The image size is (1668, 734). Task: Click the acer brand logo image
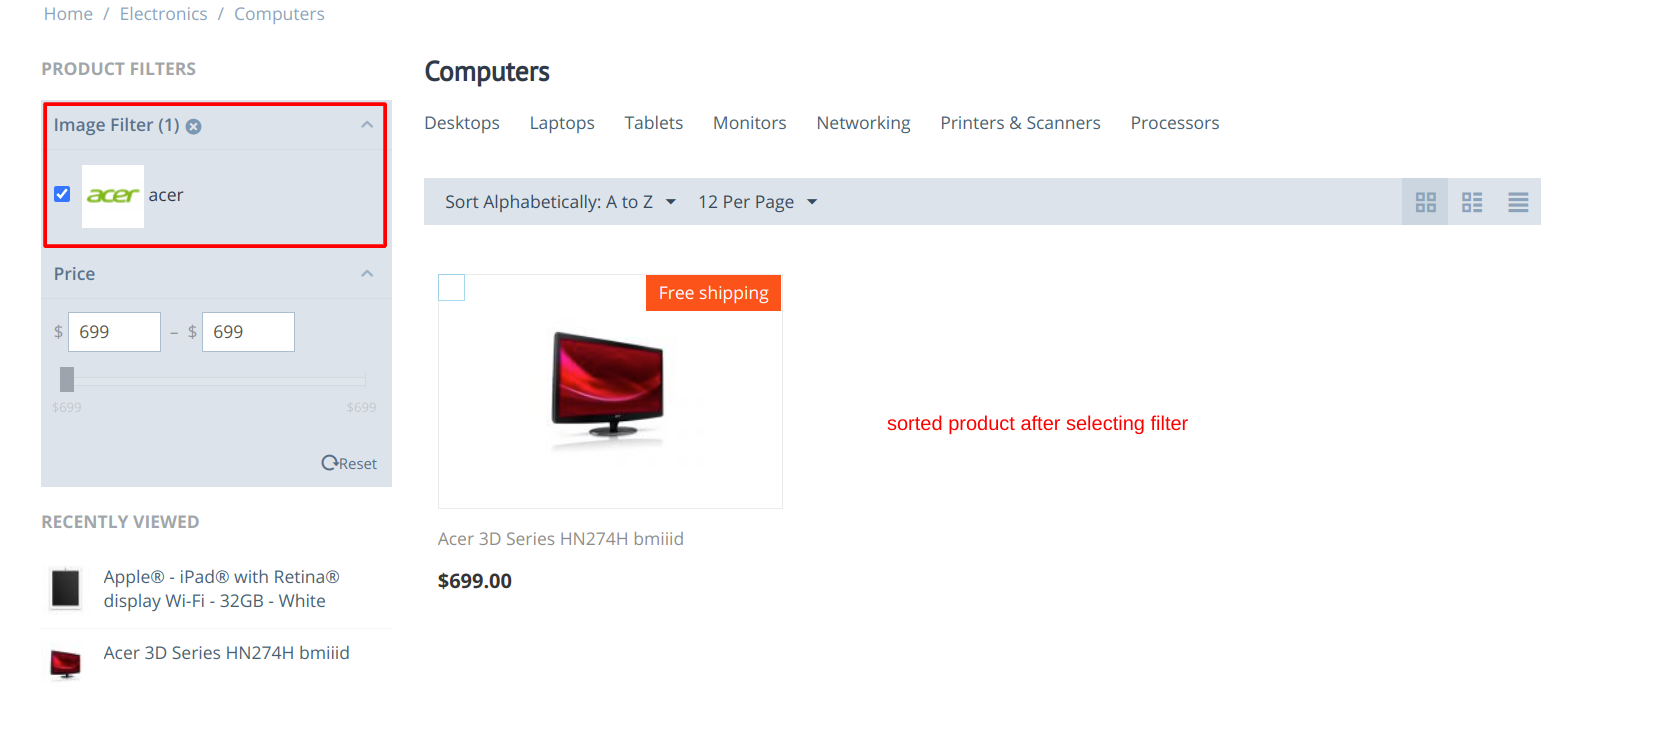113,196
